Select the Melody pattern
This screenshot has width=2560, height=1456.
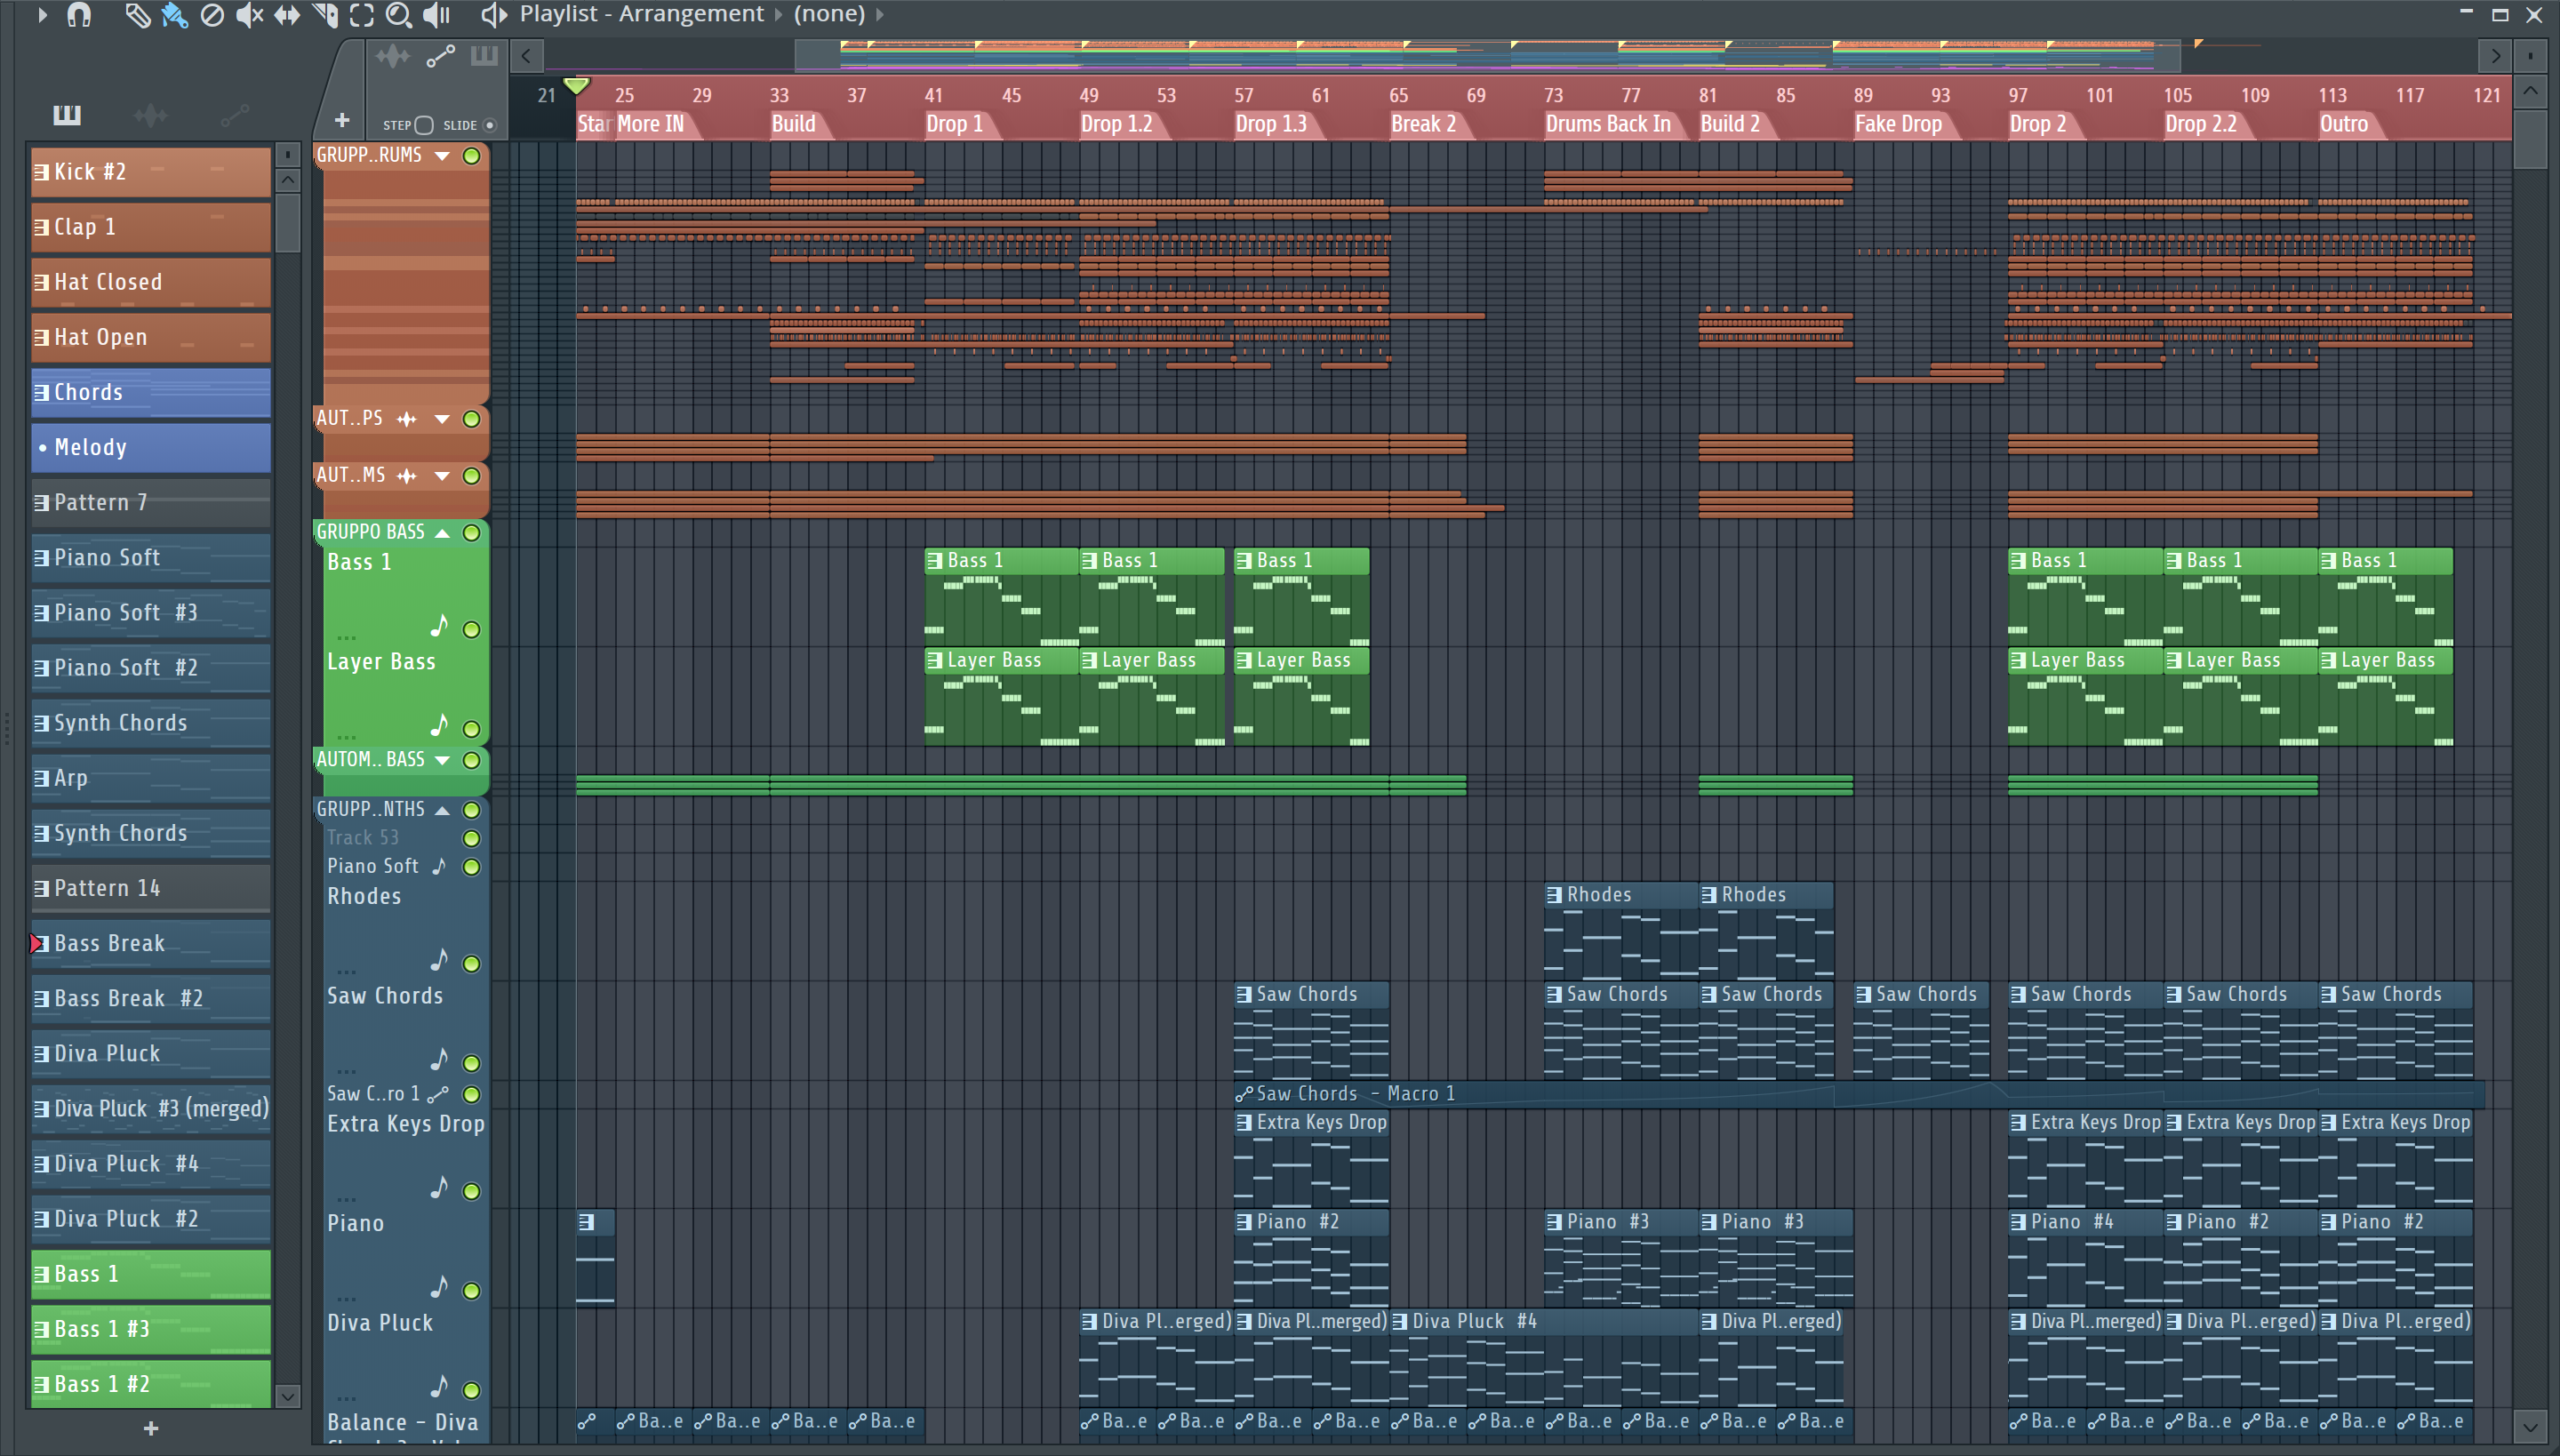pos(151,447)
